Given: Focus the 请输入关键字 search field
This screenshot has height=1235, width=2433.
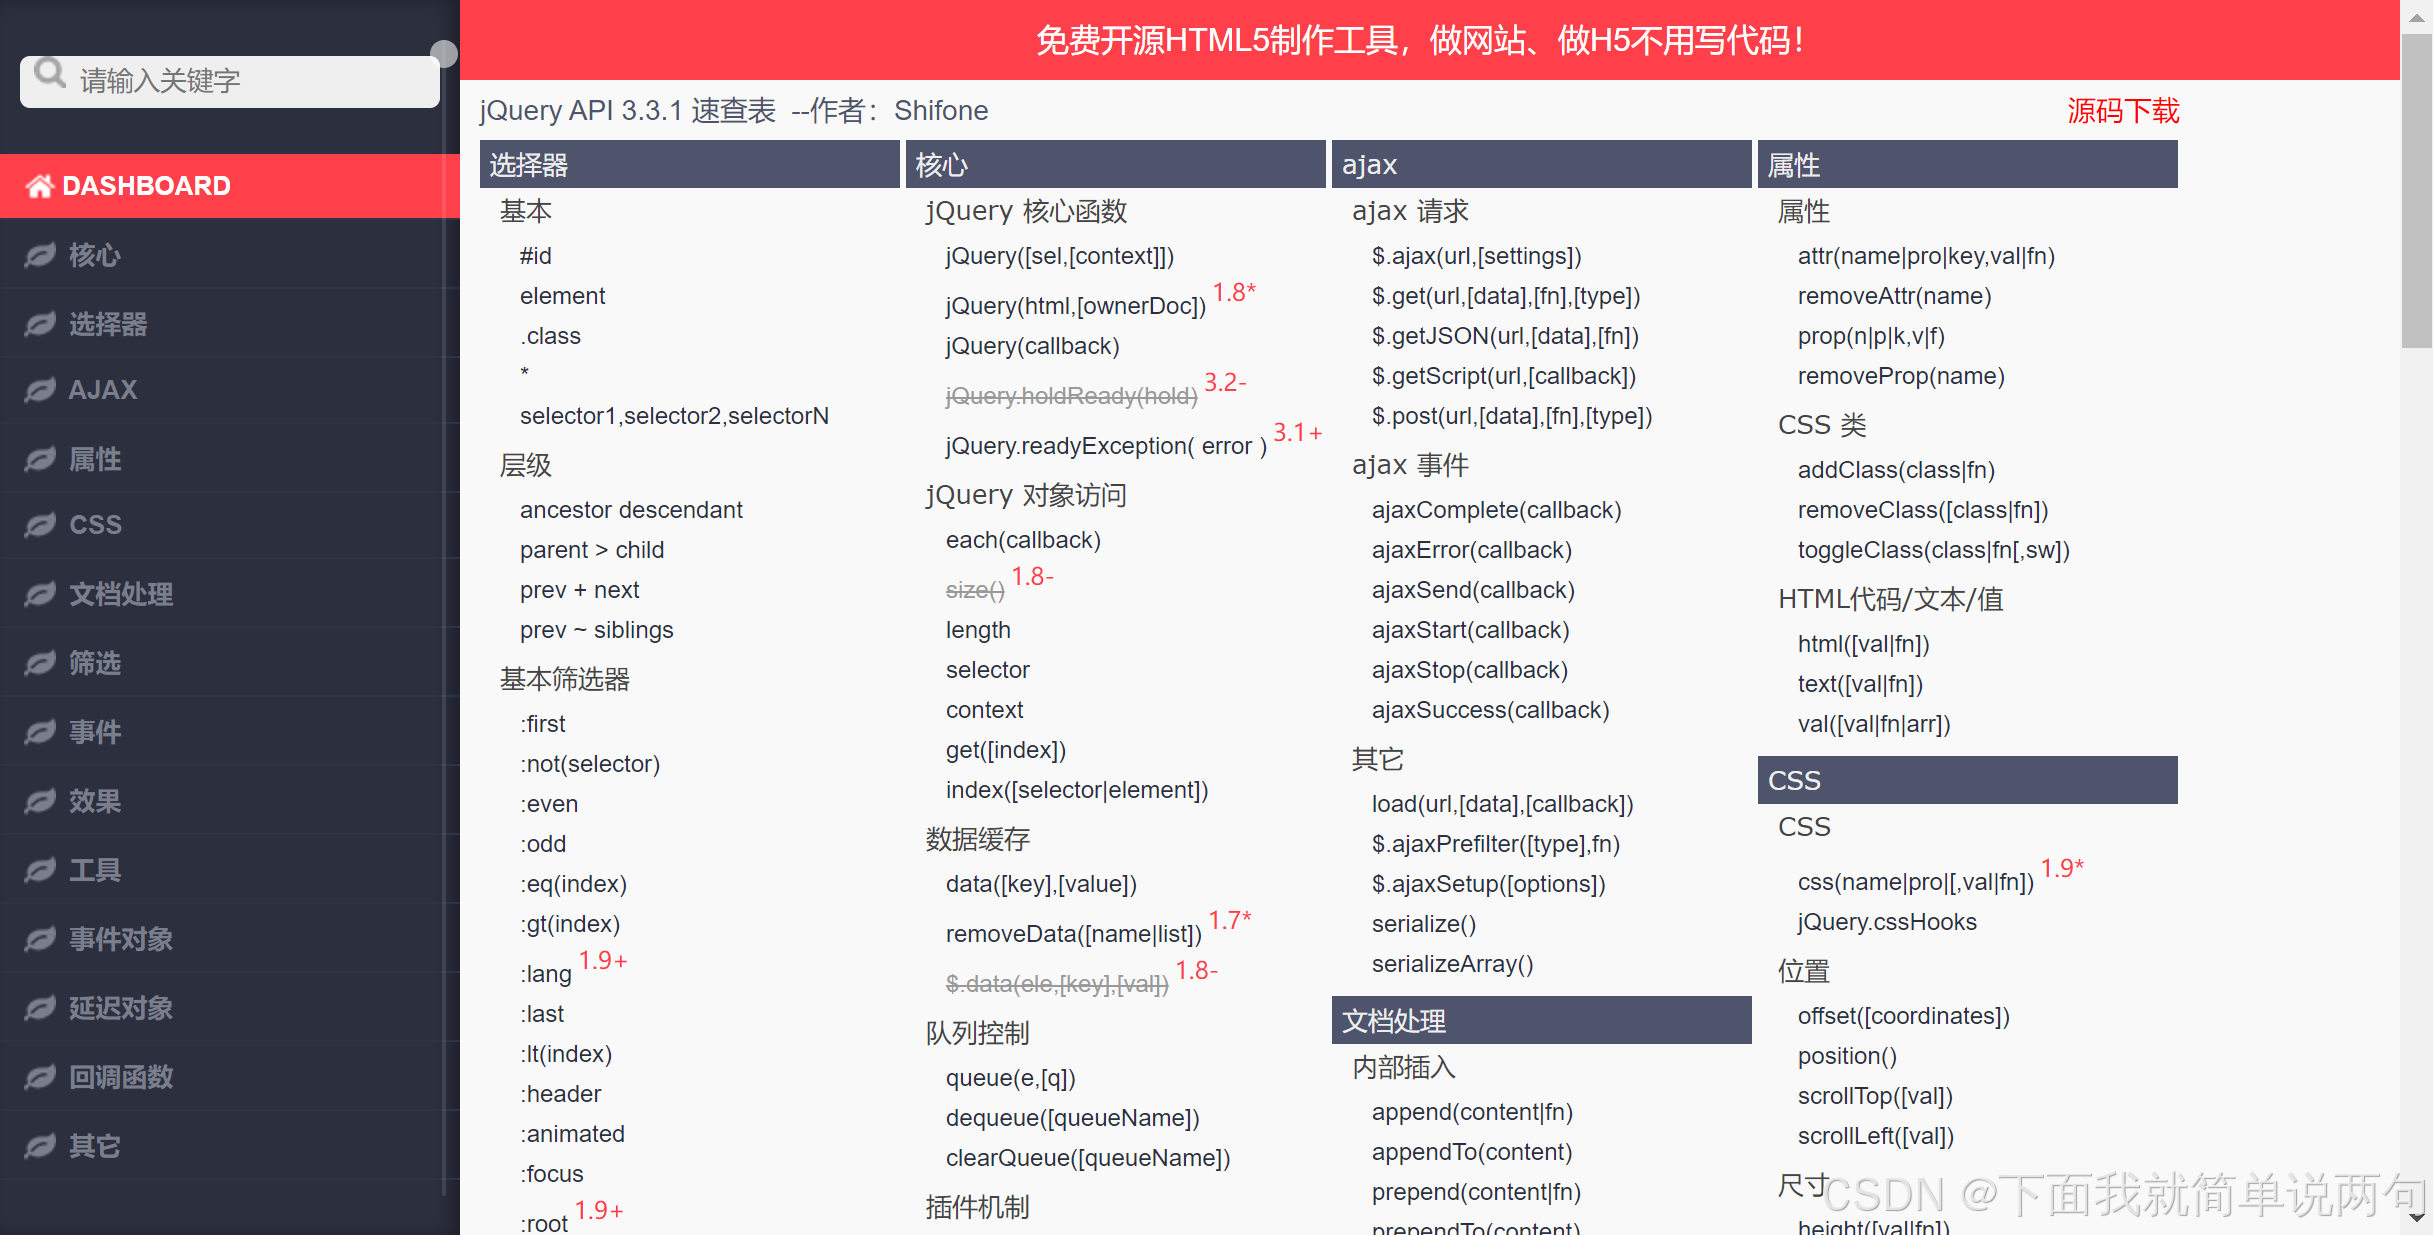Looking at the screenshot, I should click(250, 81).
